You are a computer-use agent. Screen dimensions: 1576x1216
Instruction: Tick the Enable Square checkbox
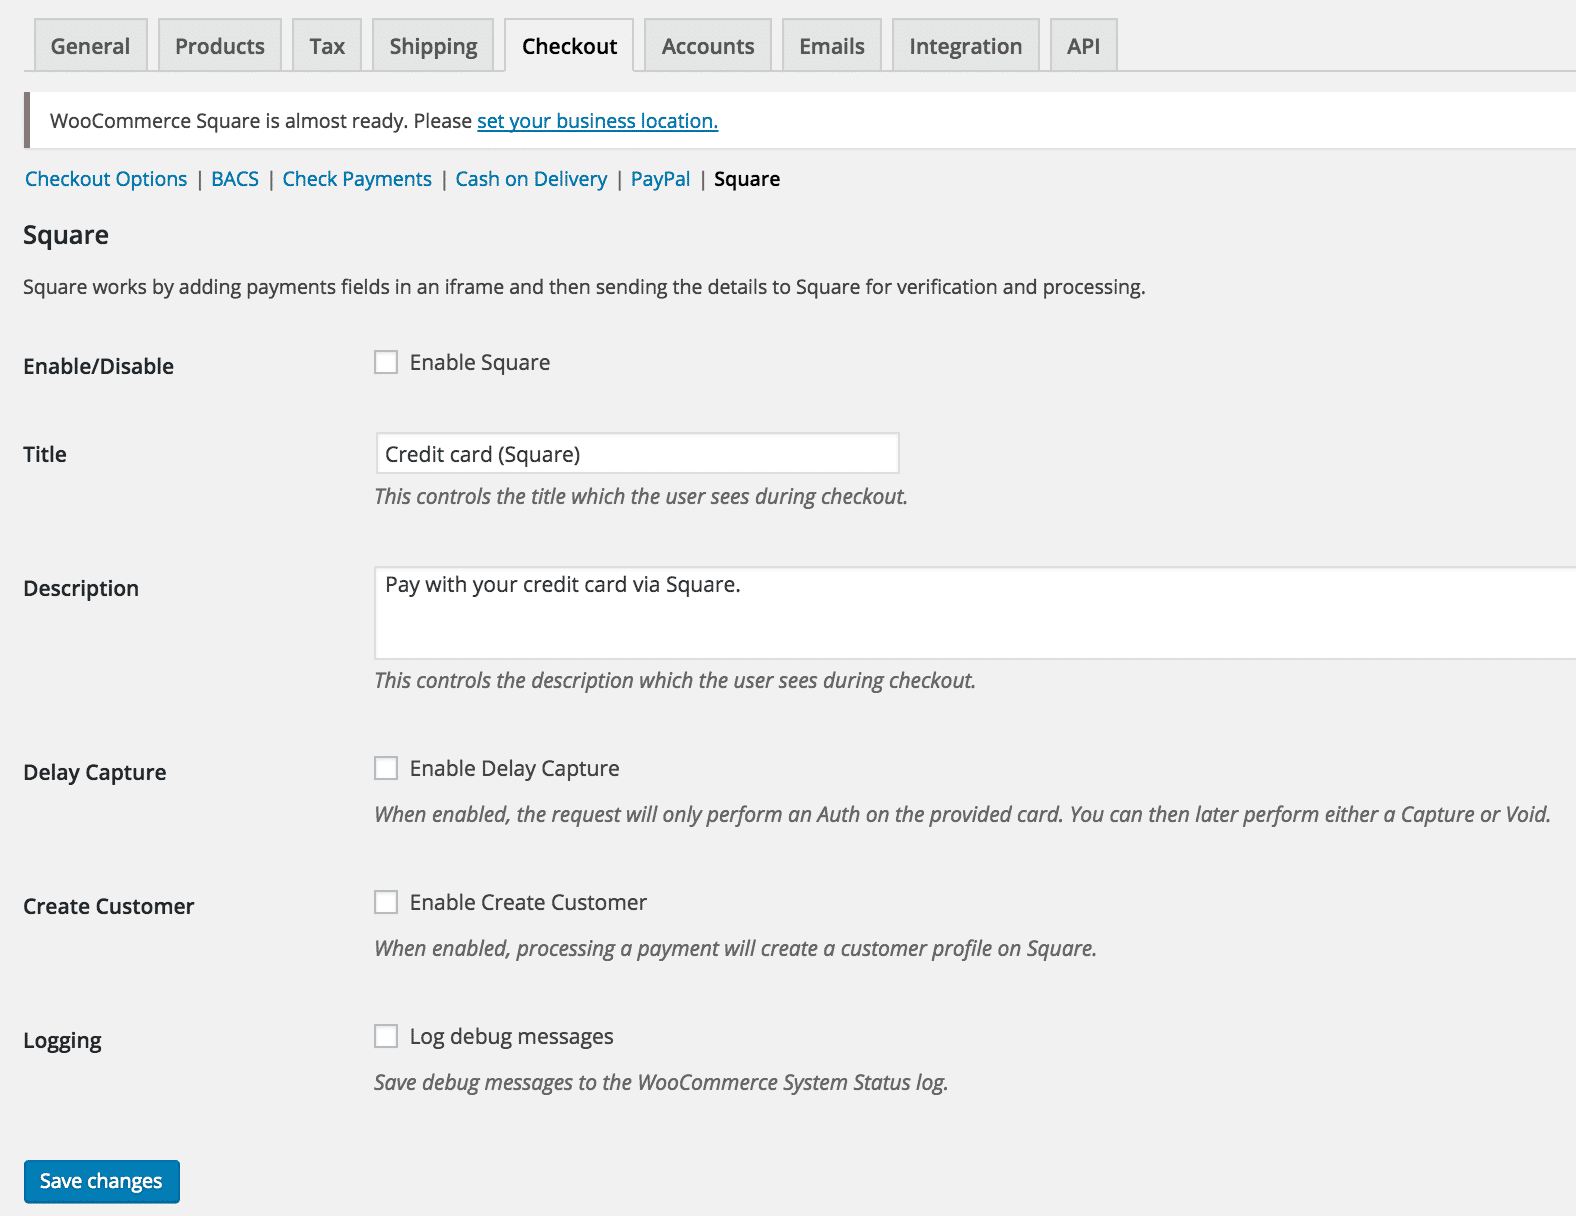click(x=386, y=362)
